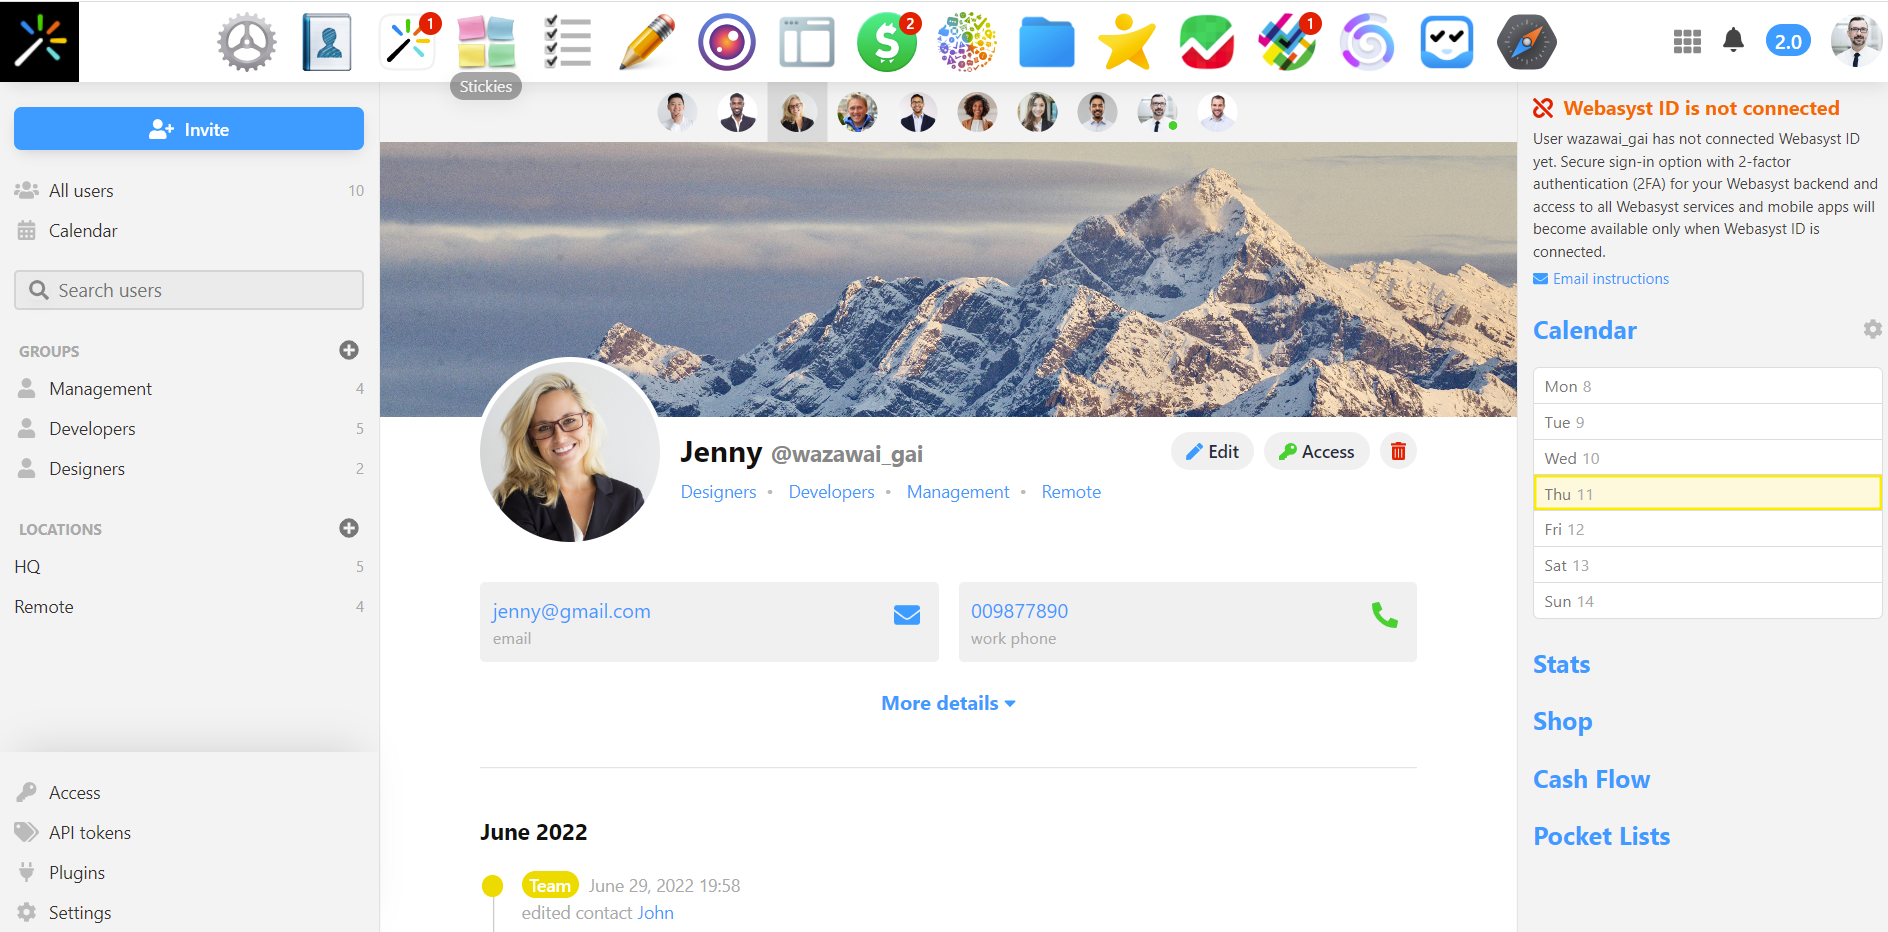Open the Stickies app
The height and width of the screenshot is (932, 1888).
485,41
